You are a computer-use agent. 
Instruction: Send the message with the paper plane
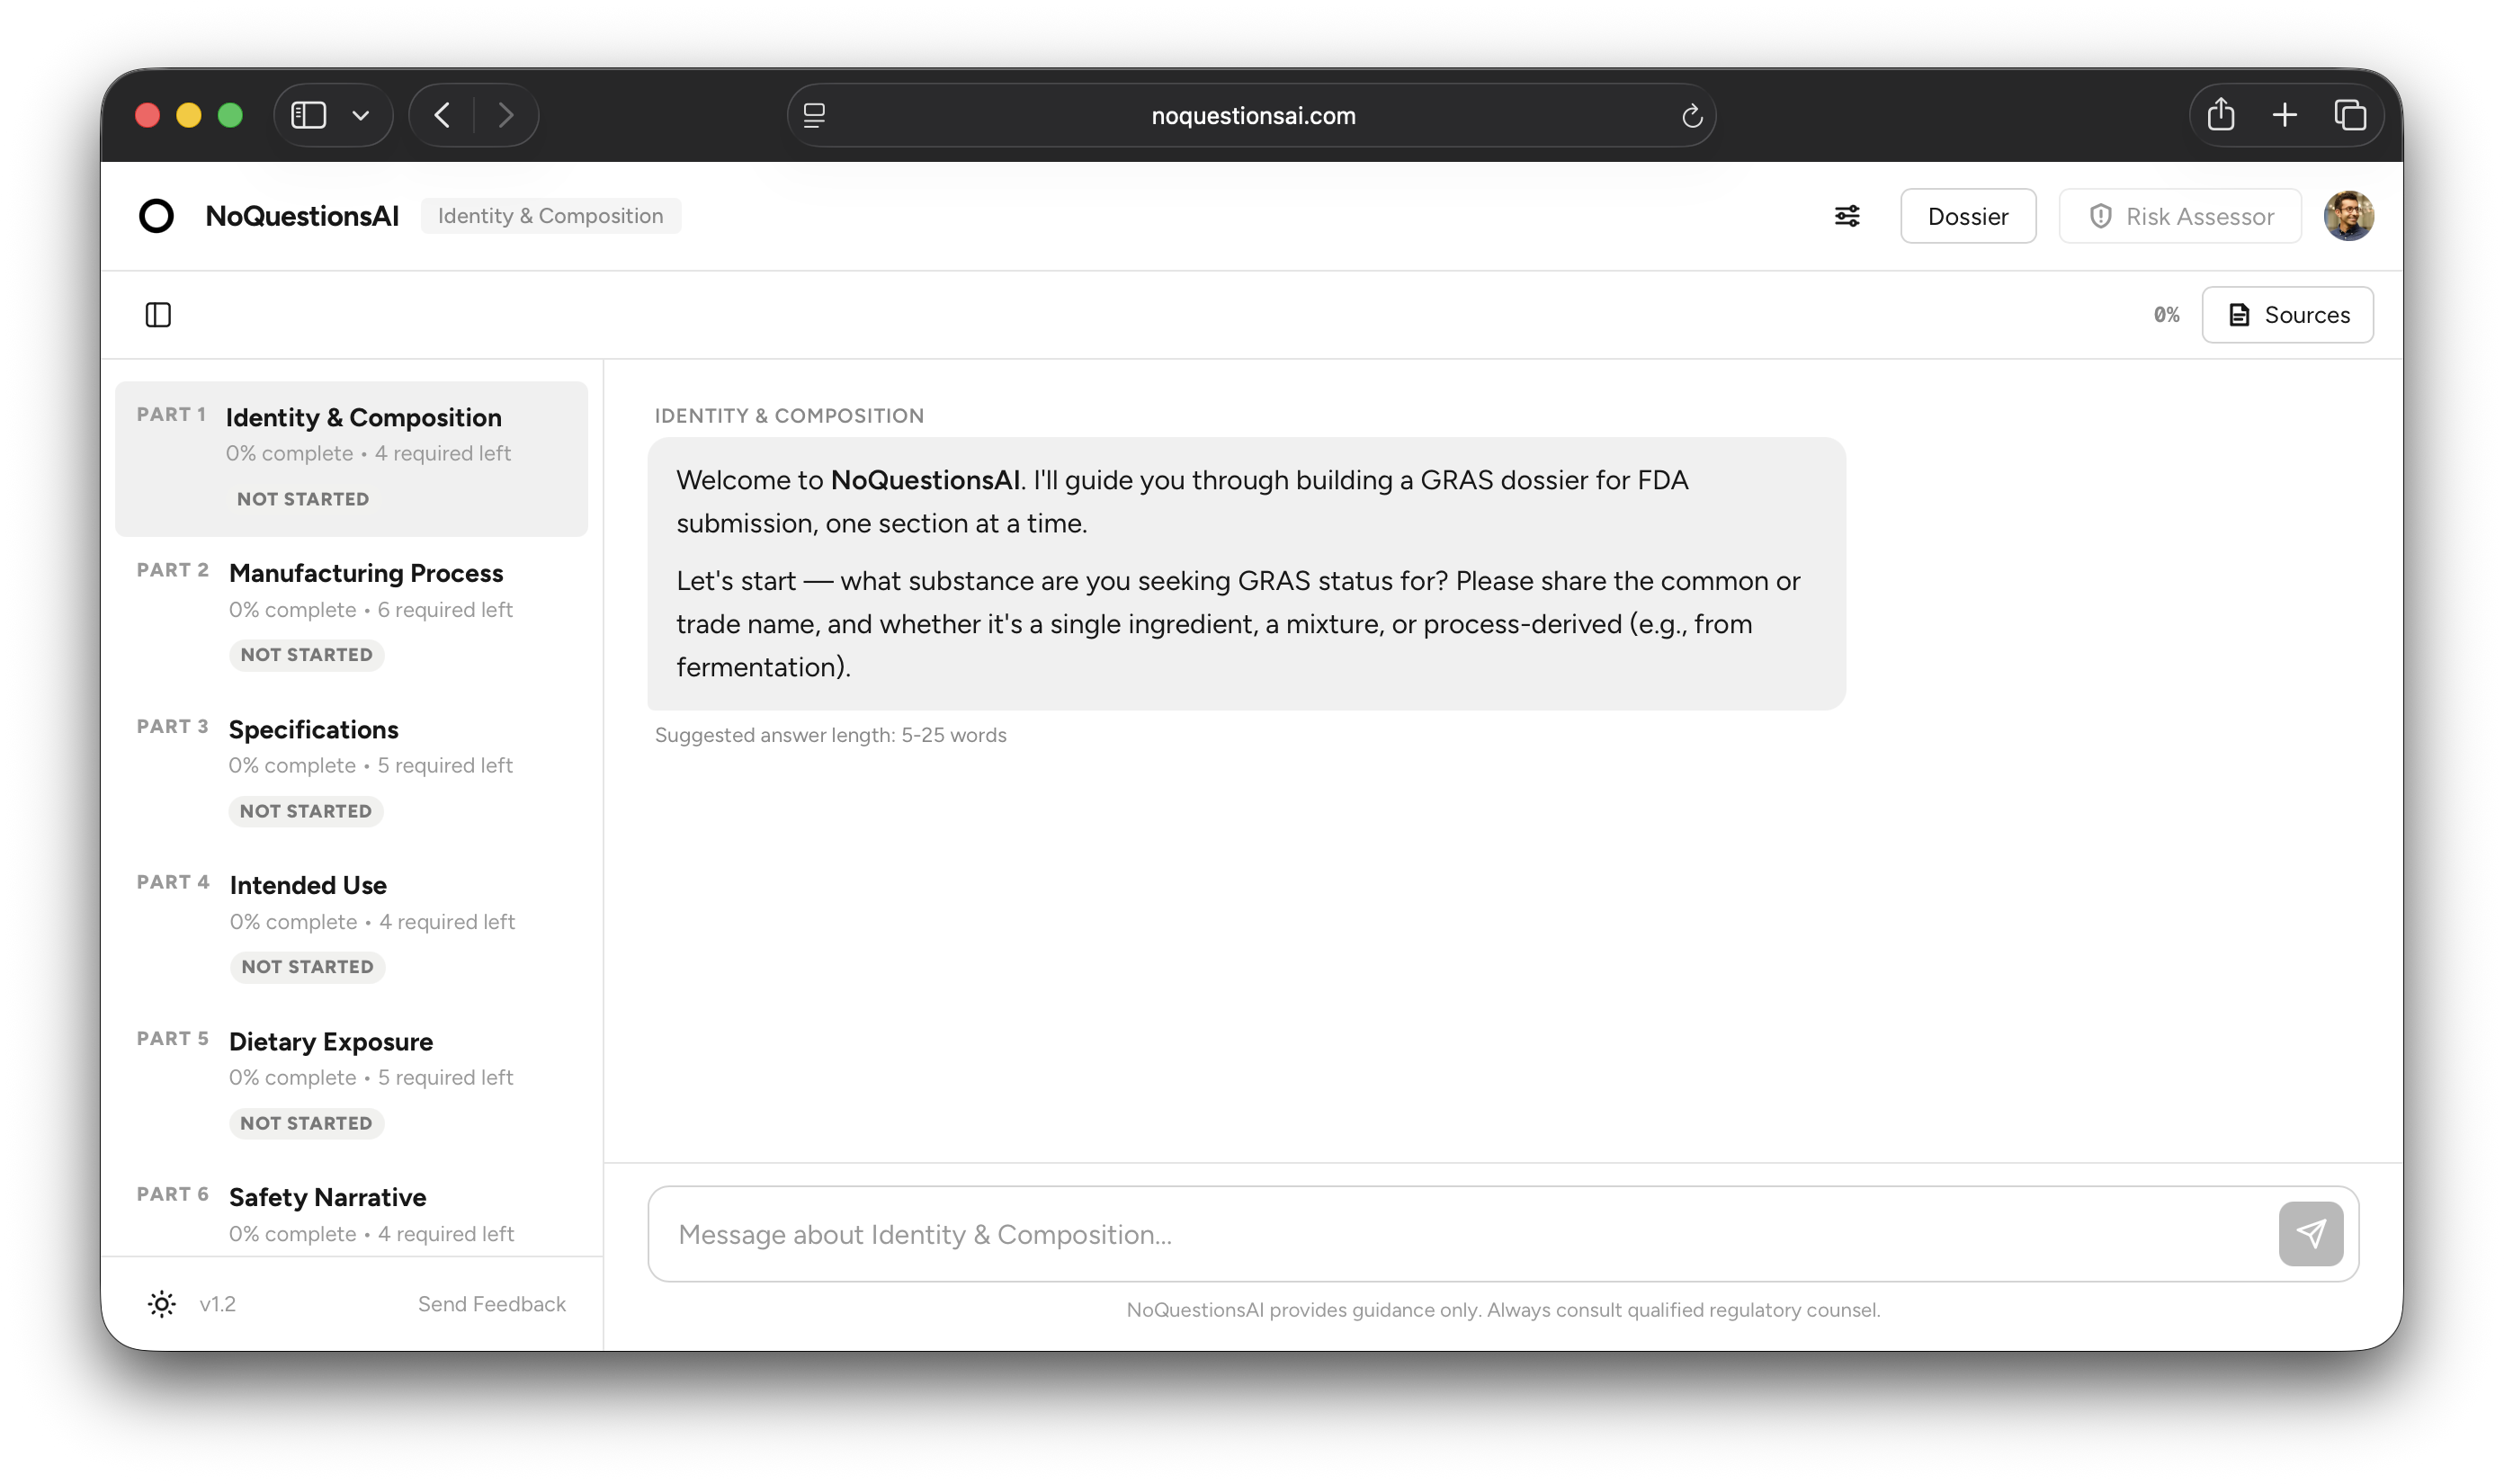pos(2309,1233)
